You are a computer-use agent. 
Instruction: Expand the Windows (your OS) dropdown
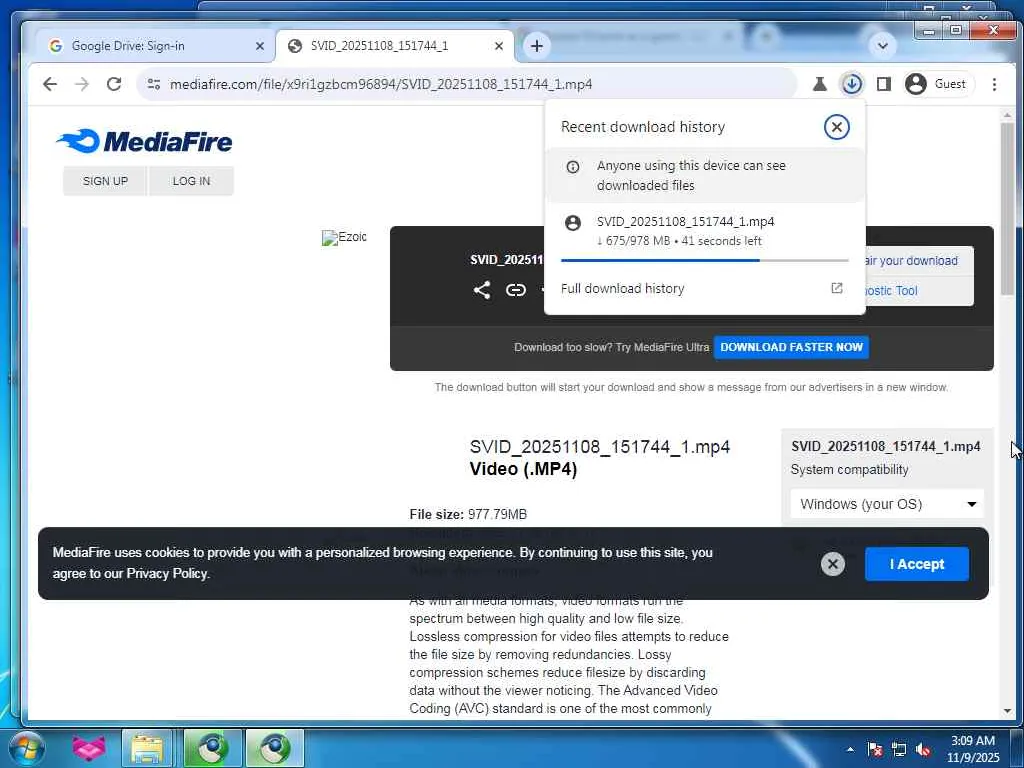point(887,504)
